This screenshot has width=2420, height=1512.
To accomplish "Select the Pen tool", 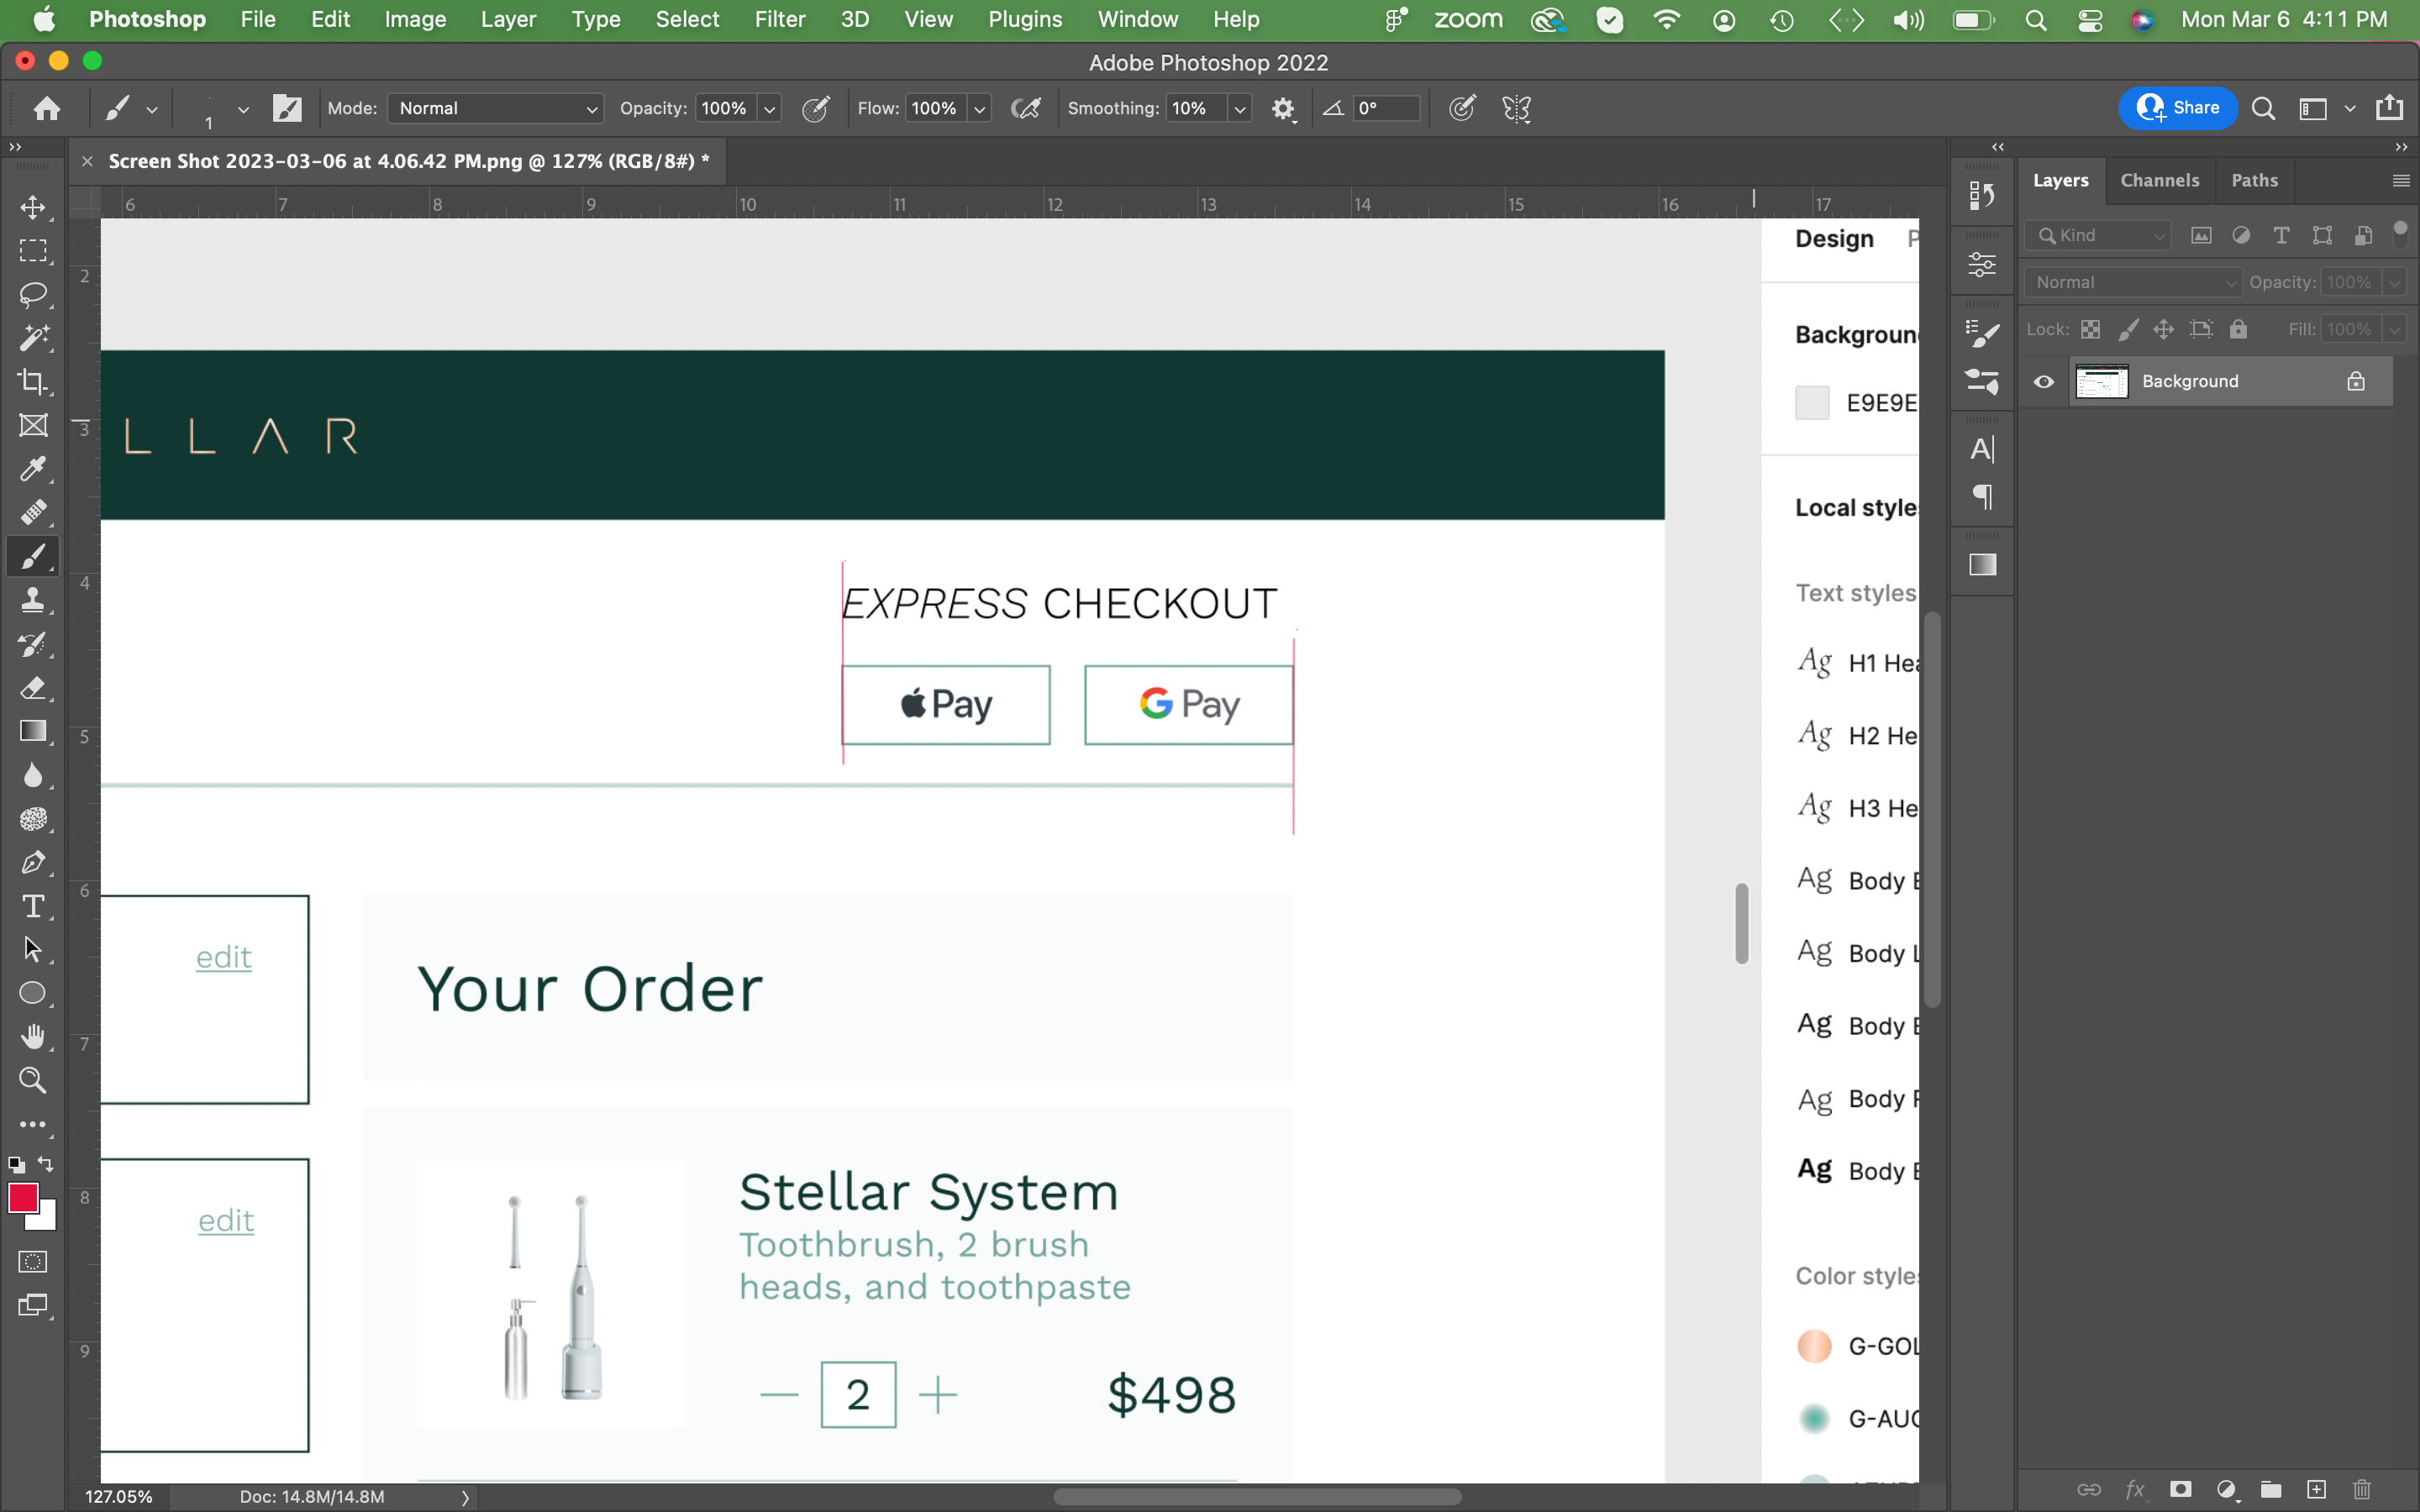I will pos(33,862).
